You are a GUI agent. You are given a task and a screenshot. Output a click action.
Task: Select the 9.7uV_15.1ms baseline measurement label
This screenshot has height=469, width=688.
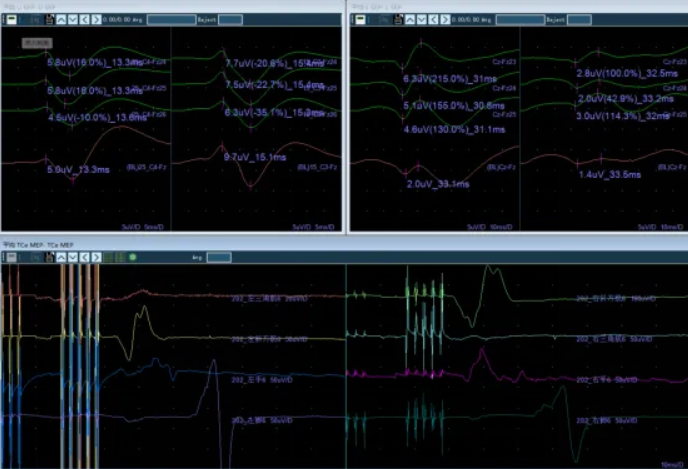[x=255, y=157]
